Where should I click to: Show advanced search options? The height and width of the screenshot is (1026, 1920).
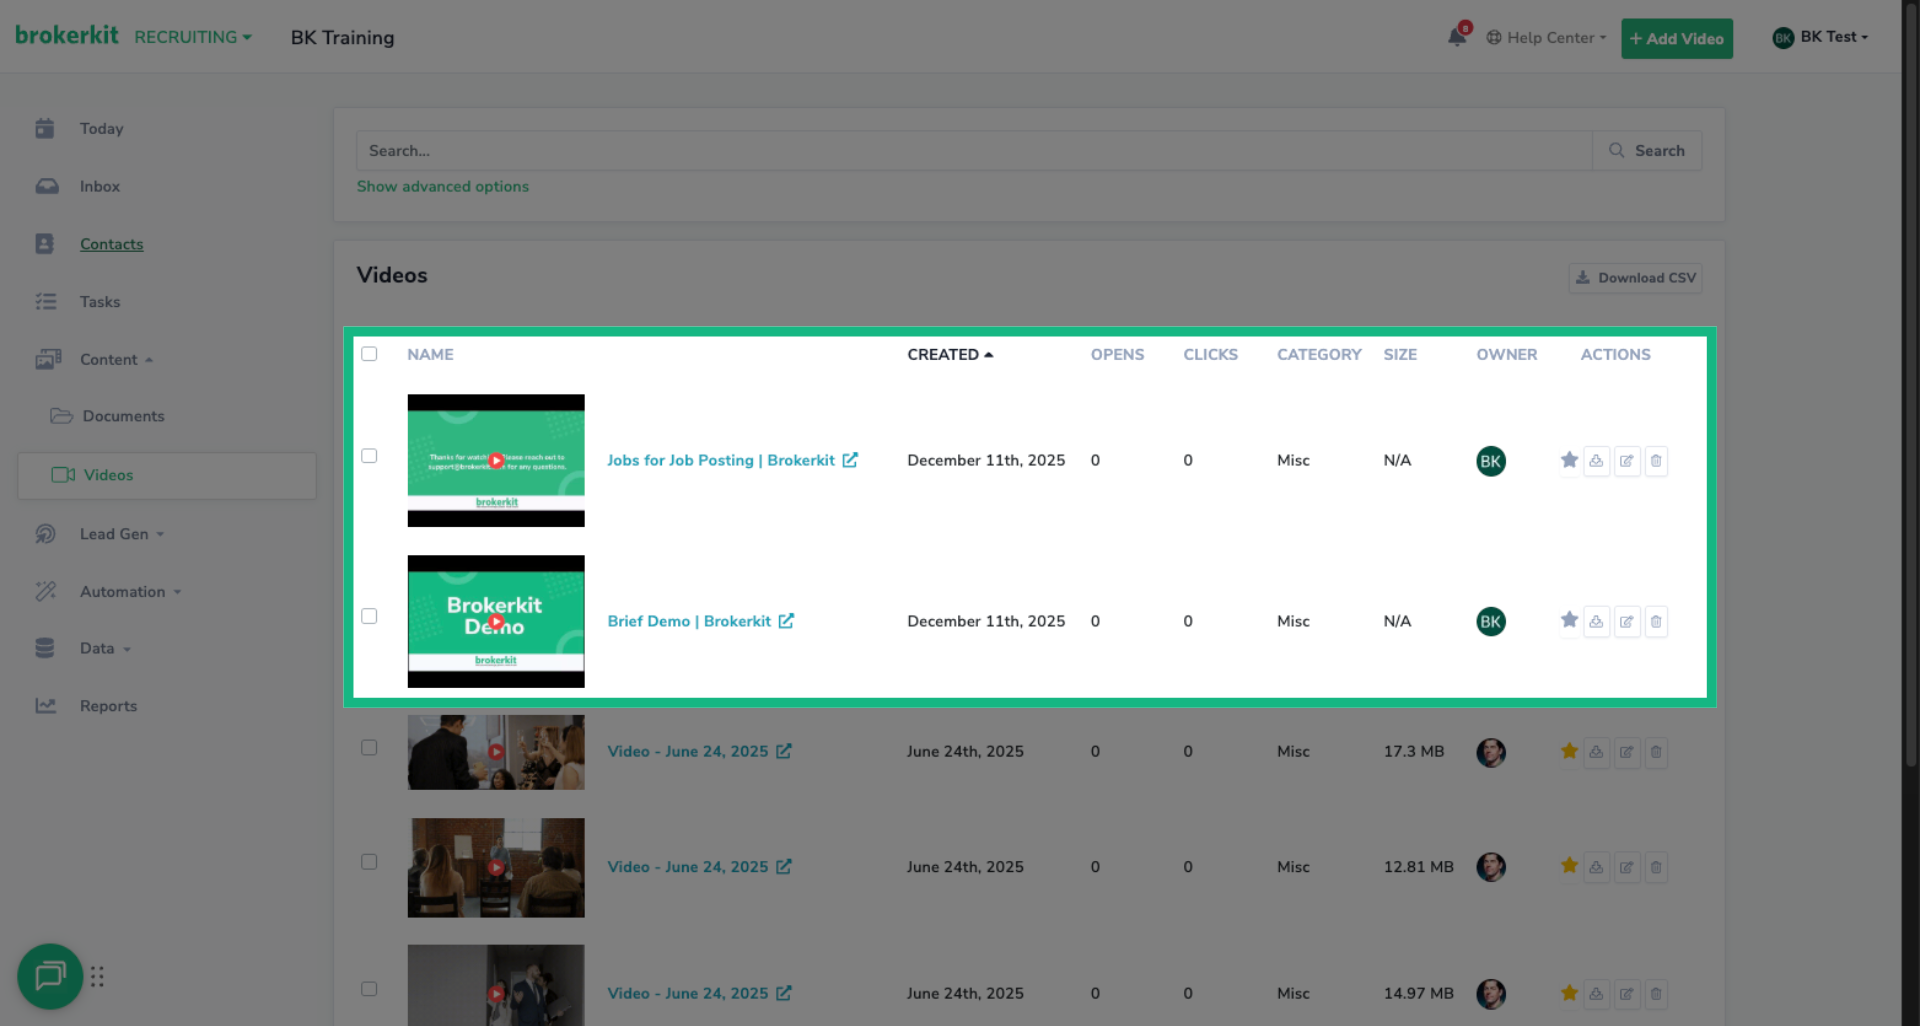443,186
